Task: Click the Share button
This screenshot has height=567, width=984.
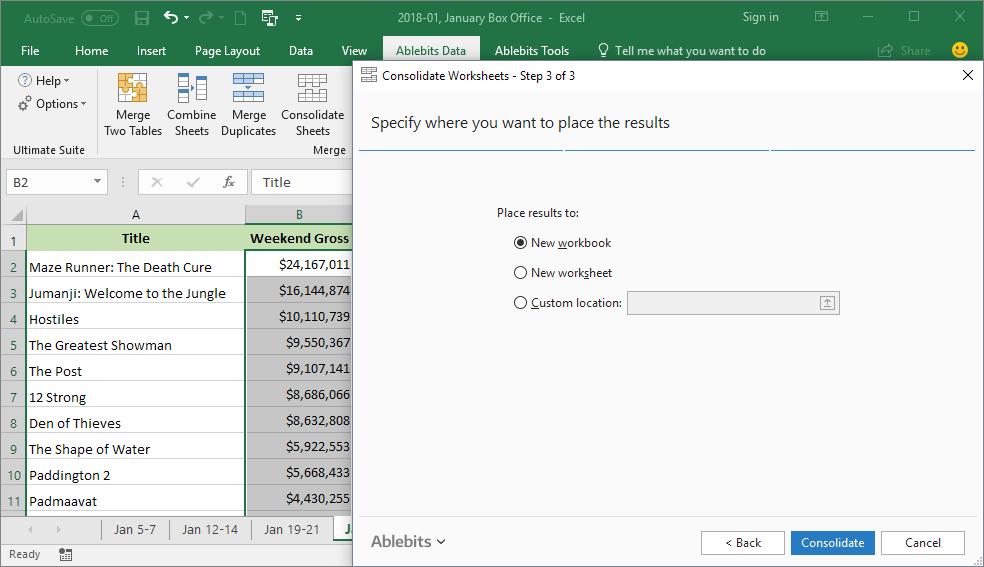Action: (x=904, y=51)
